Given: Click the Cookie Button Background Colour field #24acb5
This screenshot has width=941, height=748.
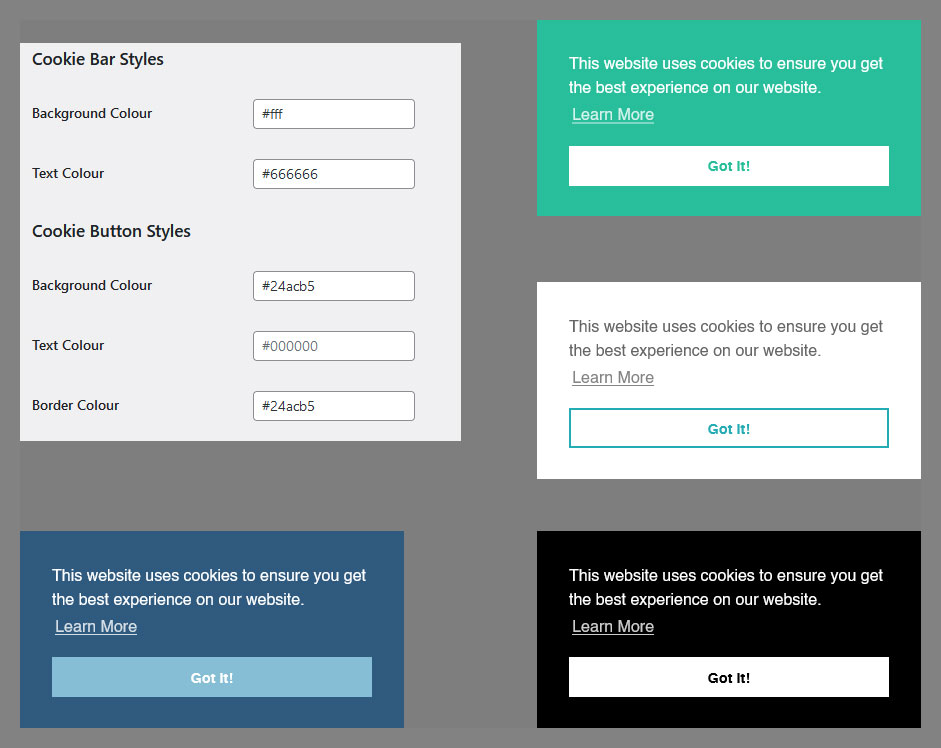Looking at the screenshot, I should (x=334, y=286).
